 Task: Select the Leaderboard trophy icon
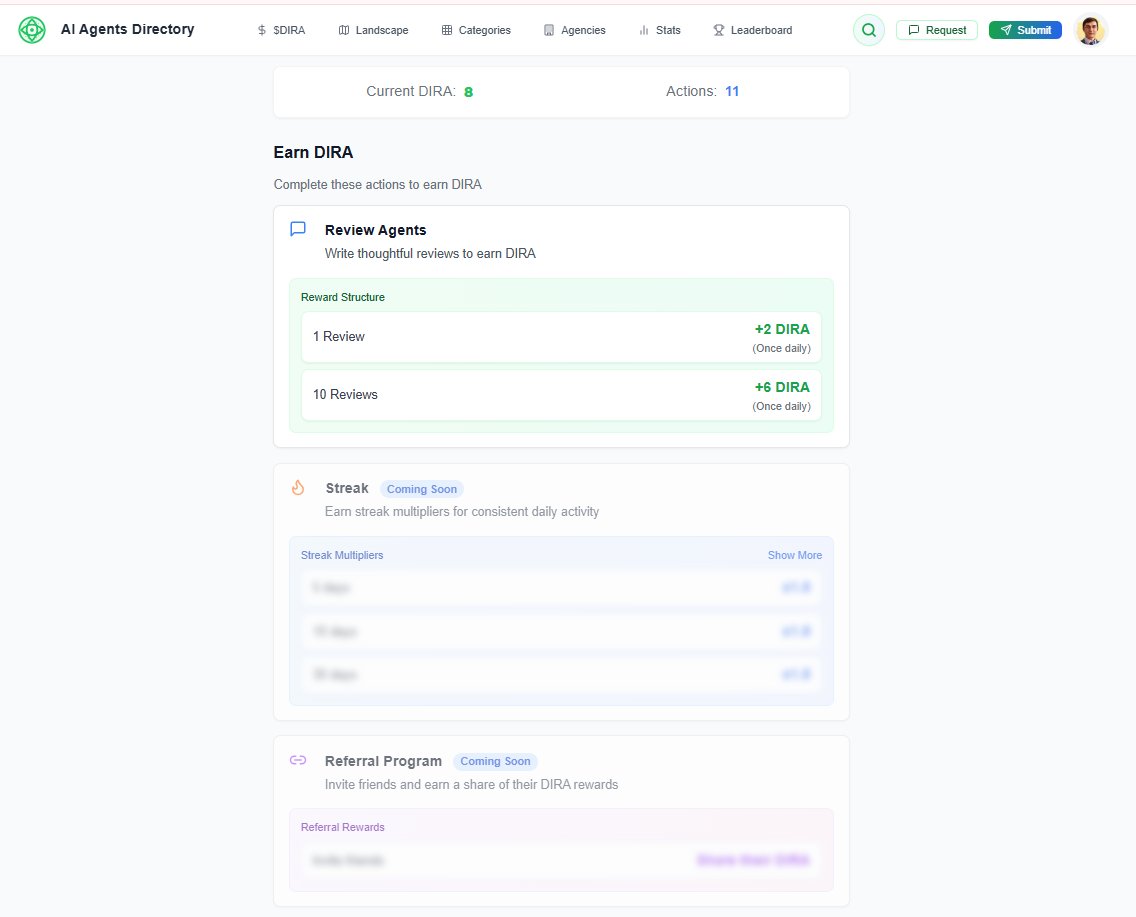point(718,30)
